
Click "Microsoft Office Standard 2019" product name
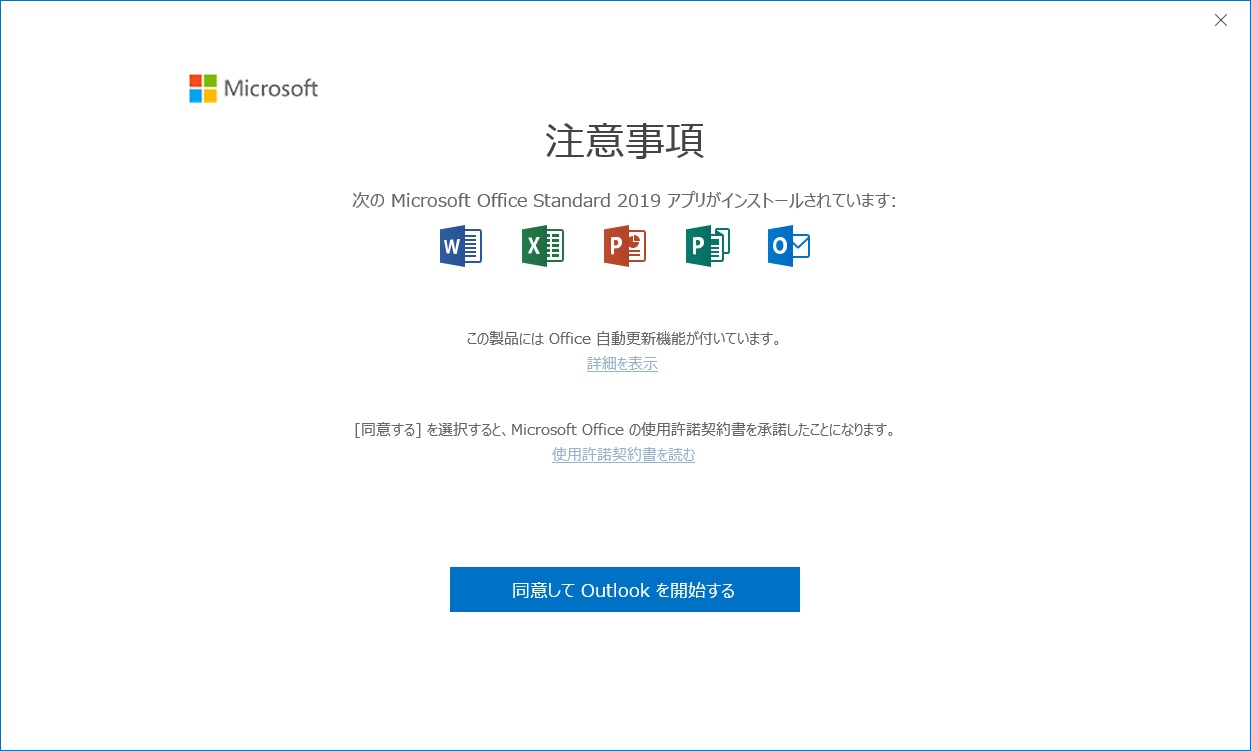click(x=524, y=201)
